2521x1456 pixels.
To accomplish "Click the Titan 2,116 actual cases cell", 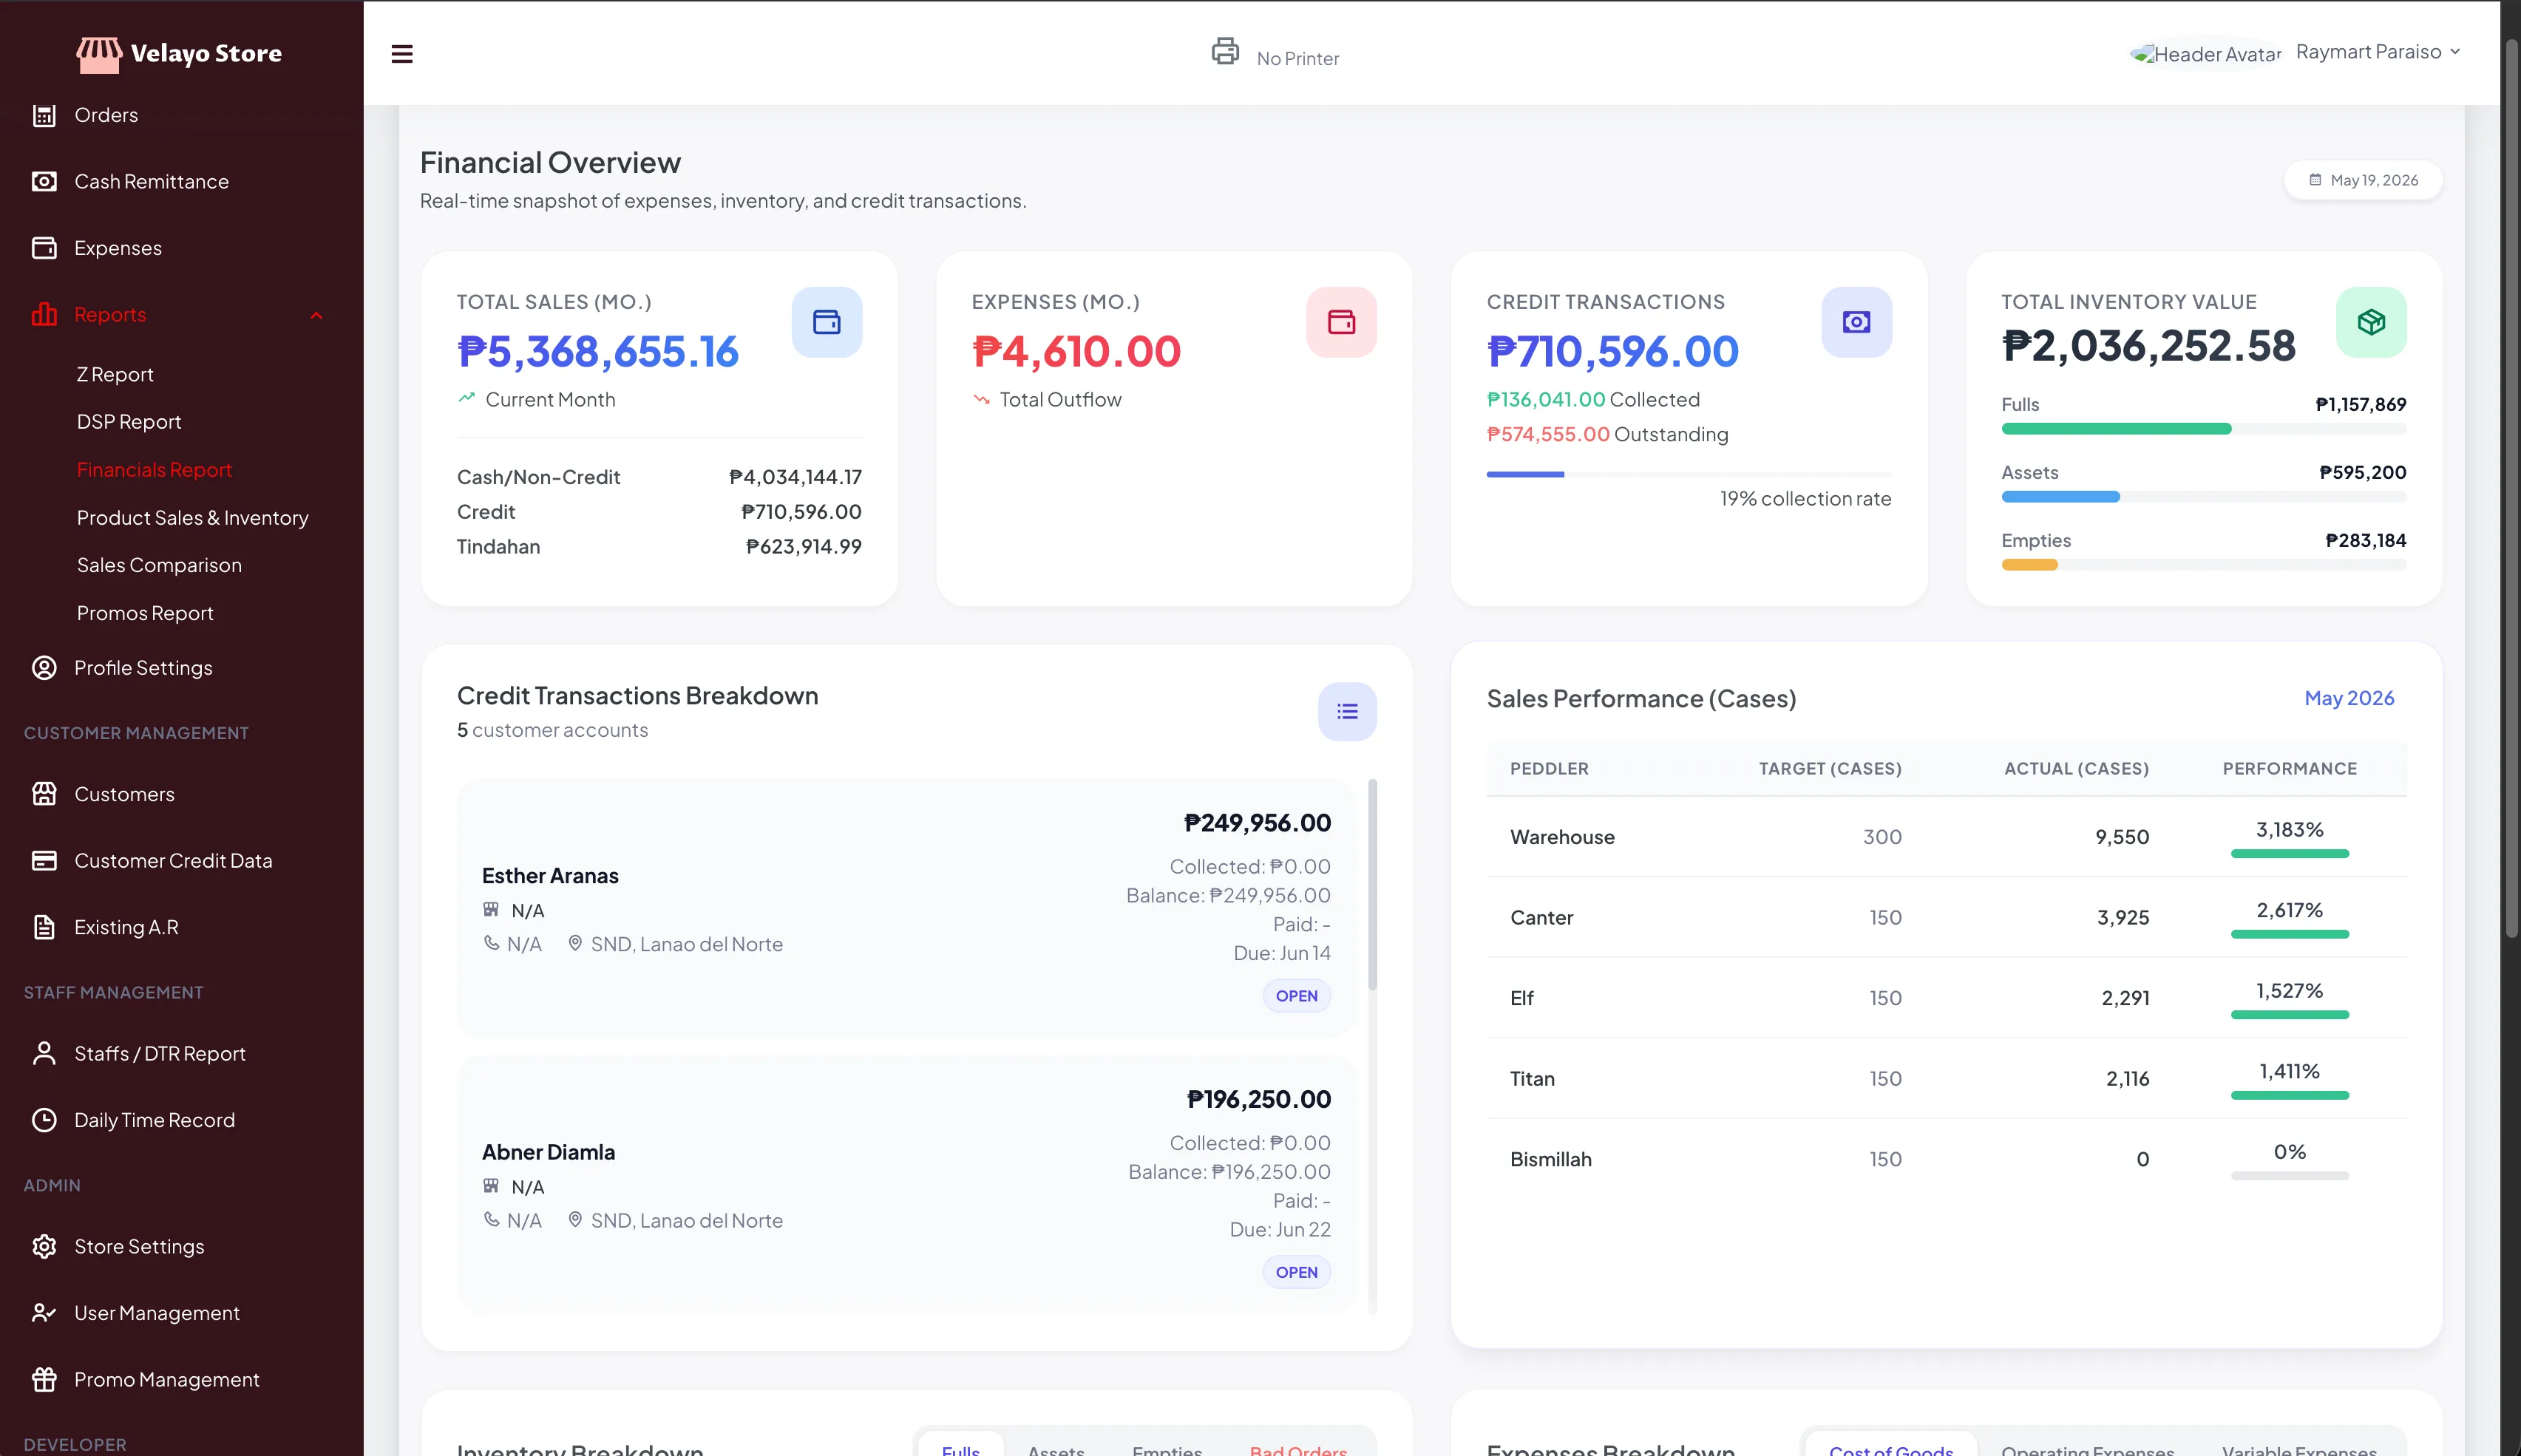I will point(2127,1078).
